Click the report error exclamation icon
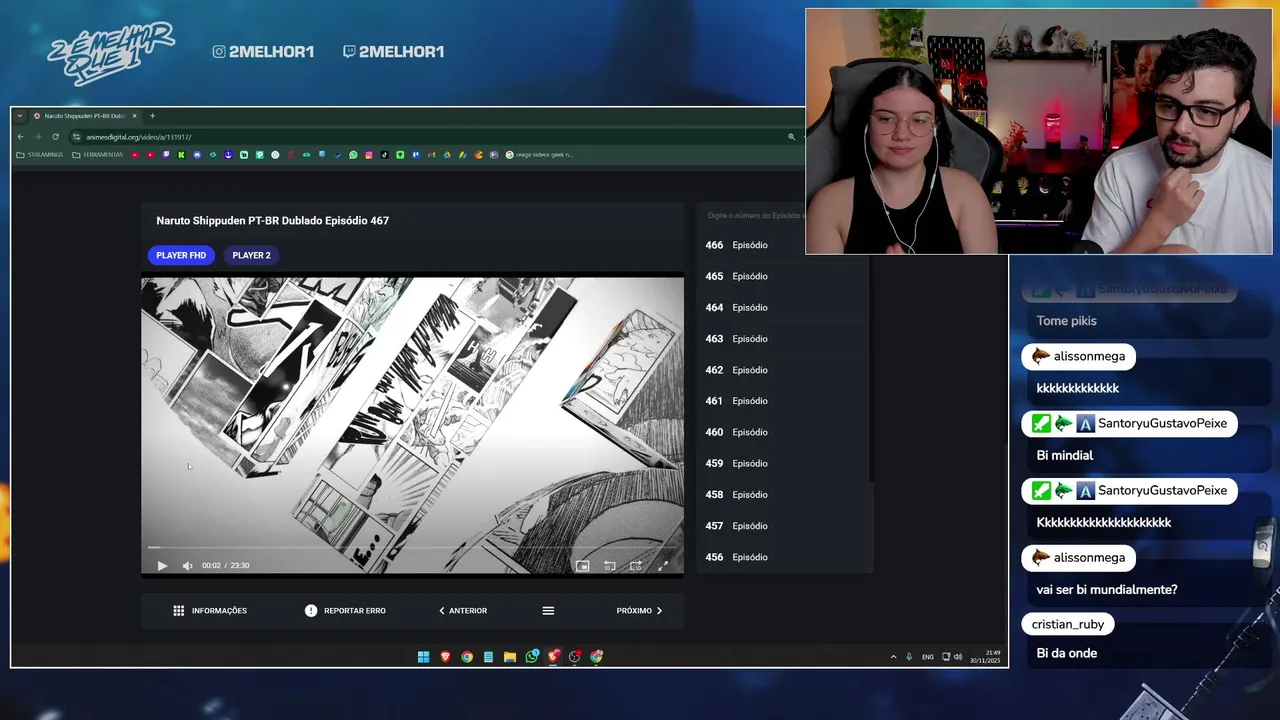This screenshot has height=720, width=1280. 311,611
